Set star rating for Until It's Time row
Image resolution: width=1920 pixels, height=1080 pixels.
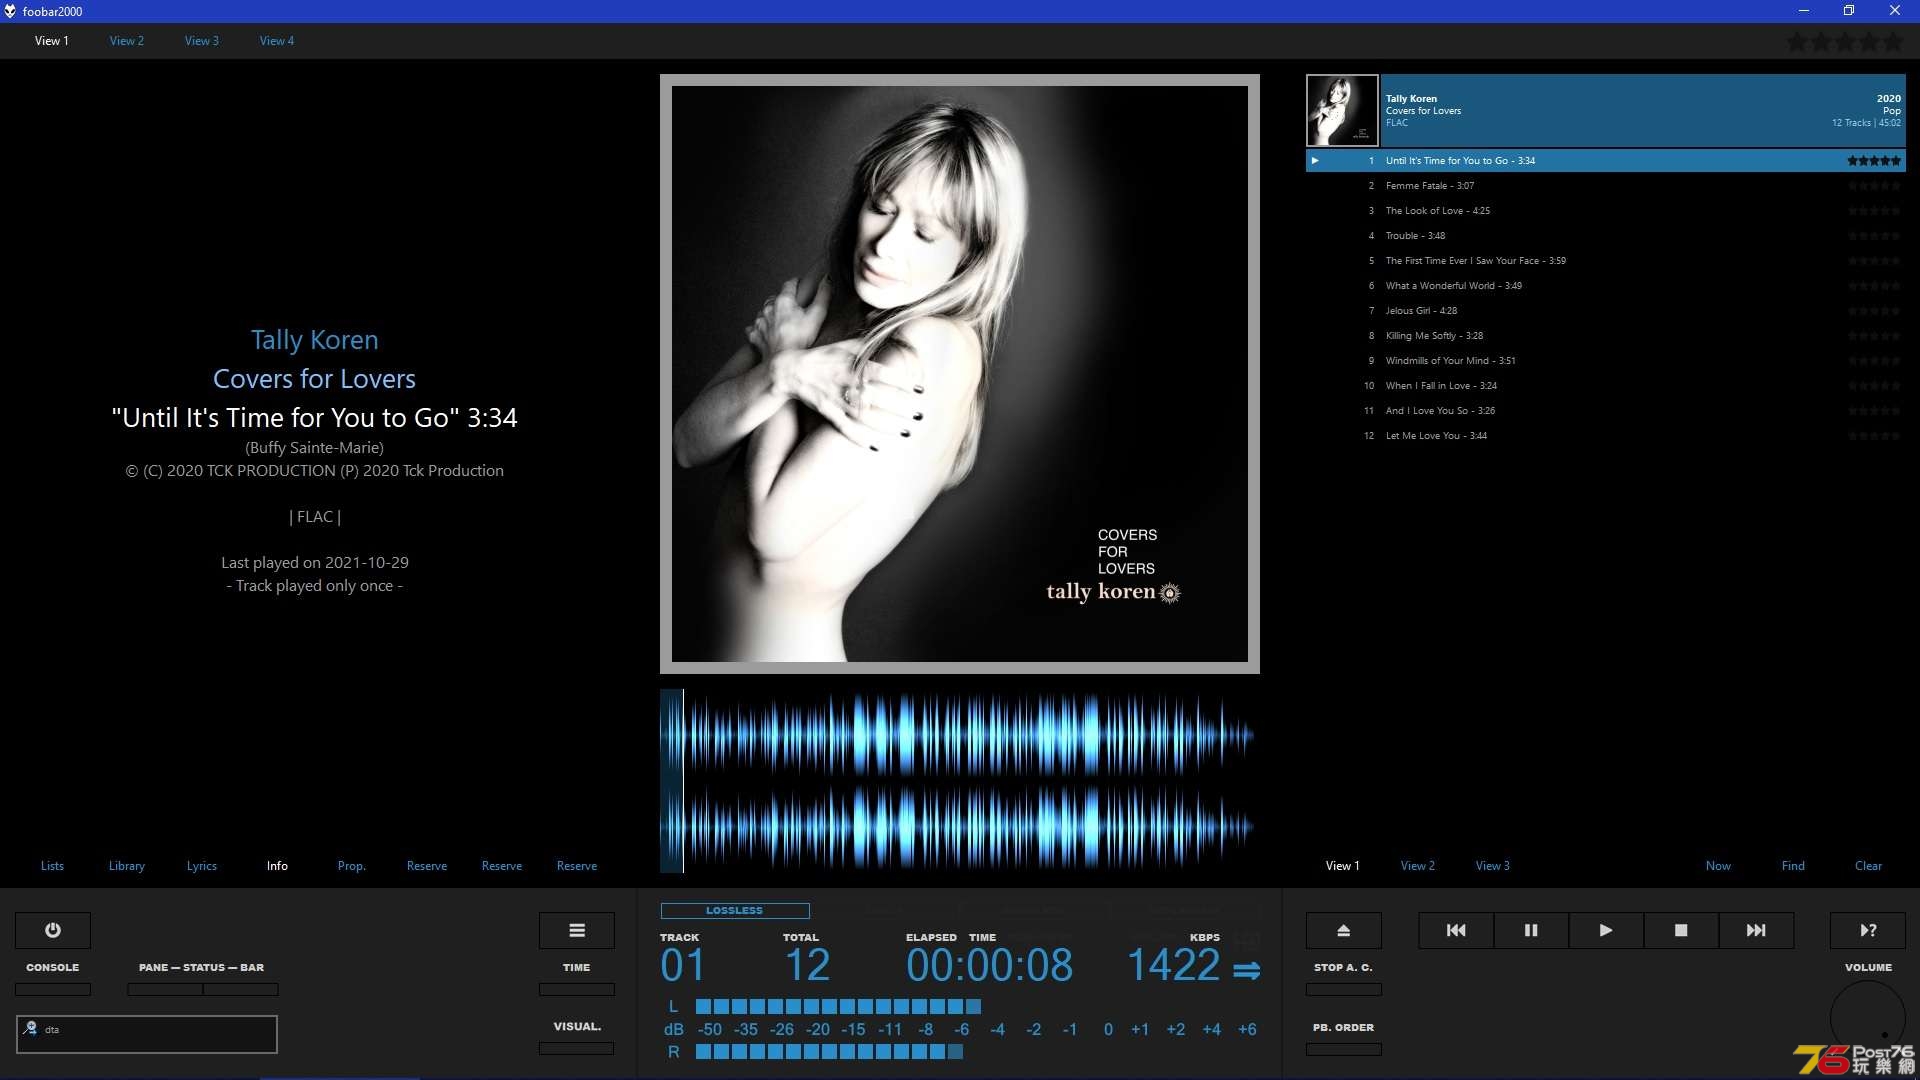(1874, 160)
